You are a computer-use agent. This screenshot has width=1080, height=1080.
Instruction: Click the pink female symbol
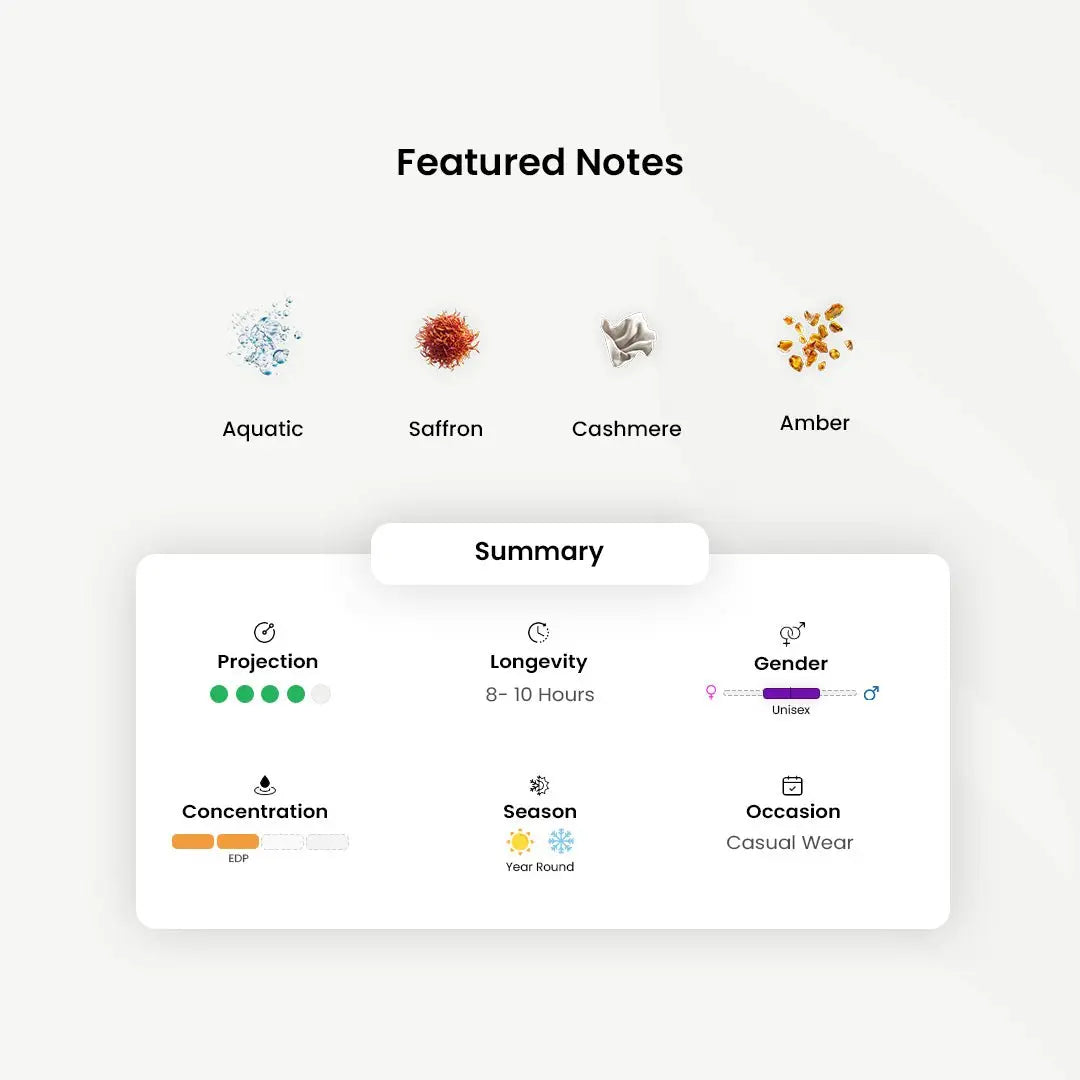click(711, 692)
